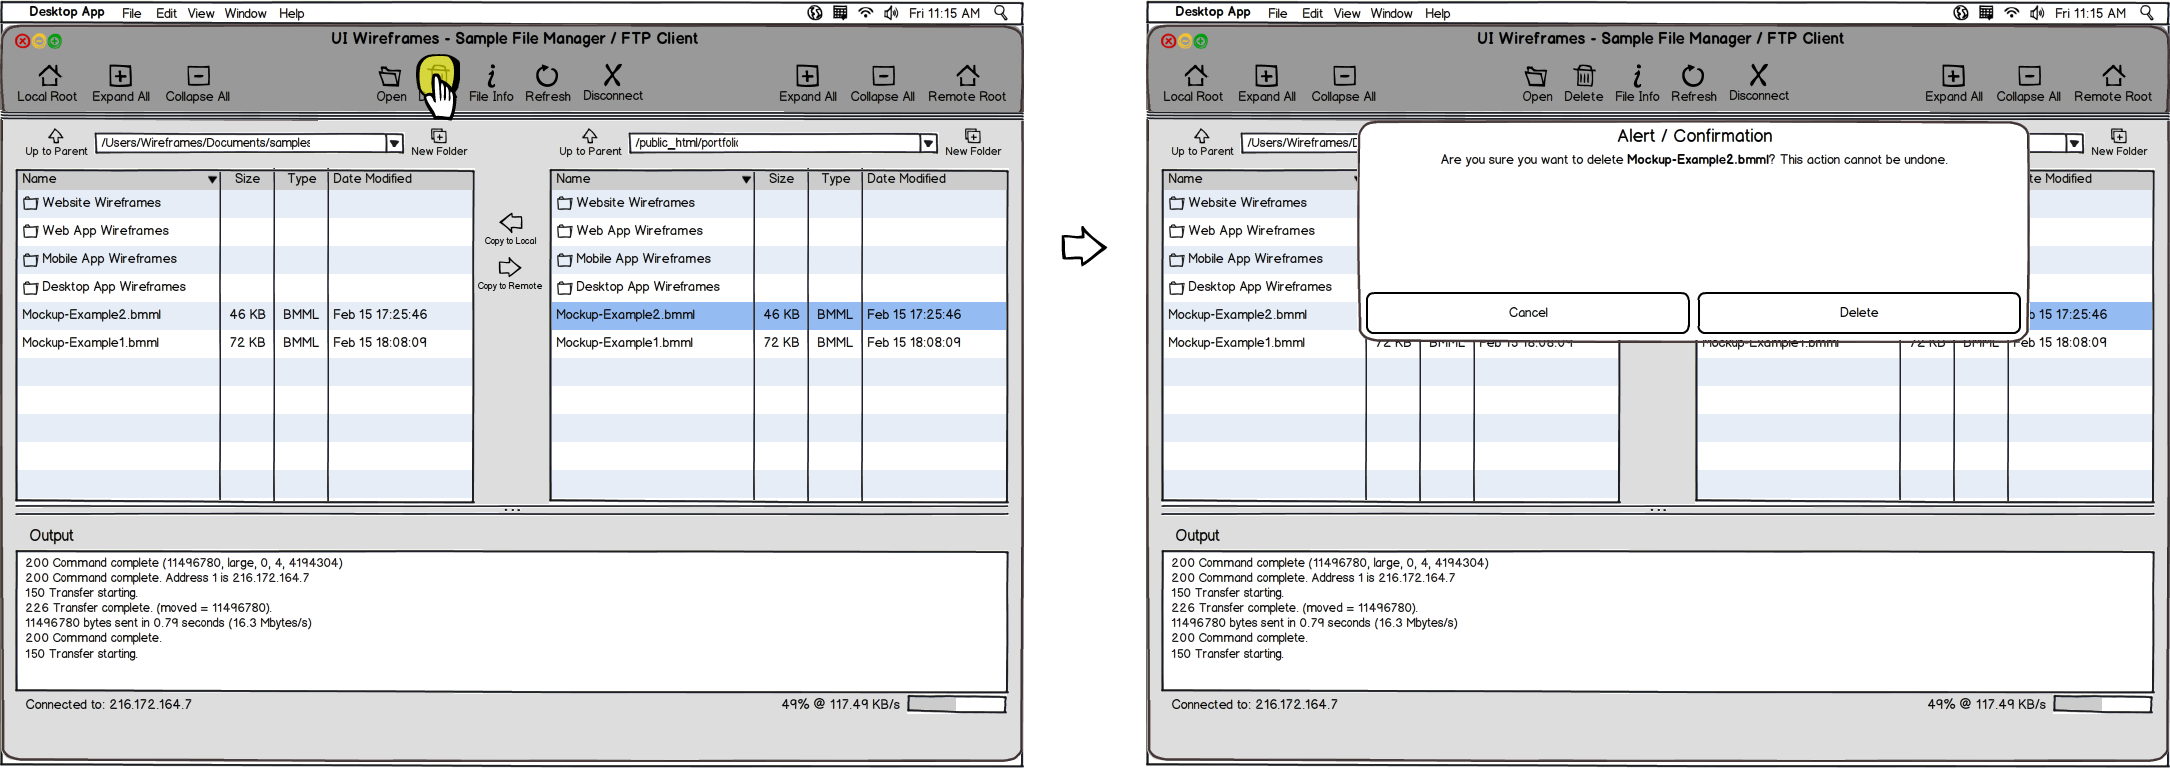Click Delete trash icon in toolbar of alert window
The image size is (2170, 768).
1584,76
